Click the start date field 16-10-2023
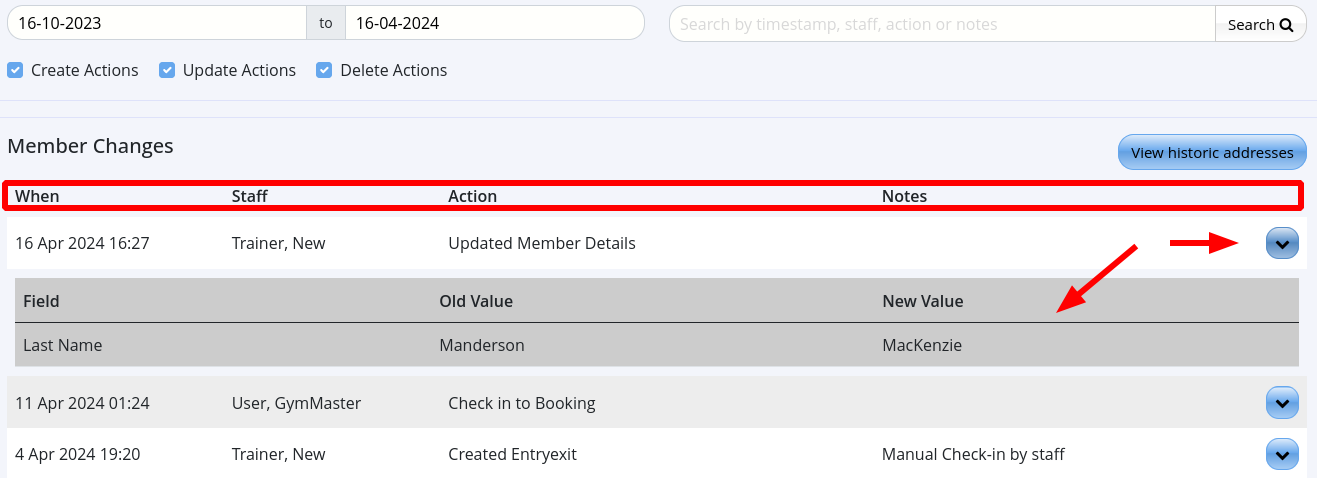 [x=155, y=23]
